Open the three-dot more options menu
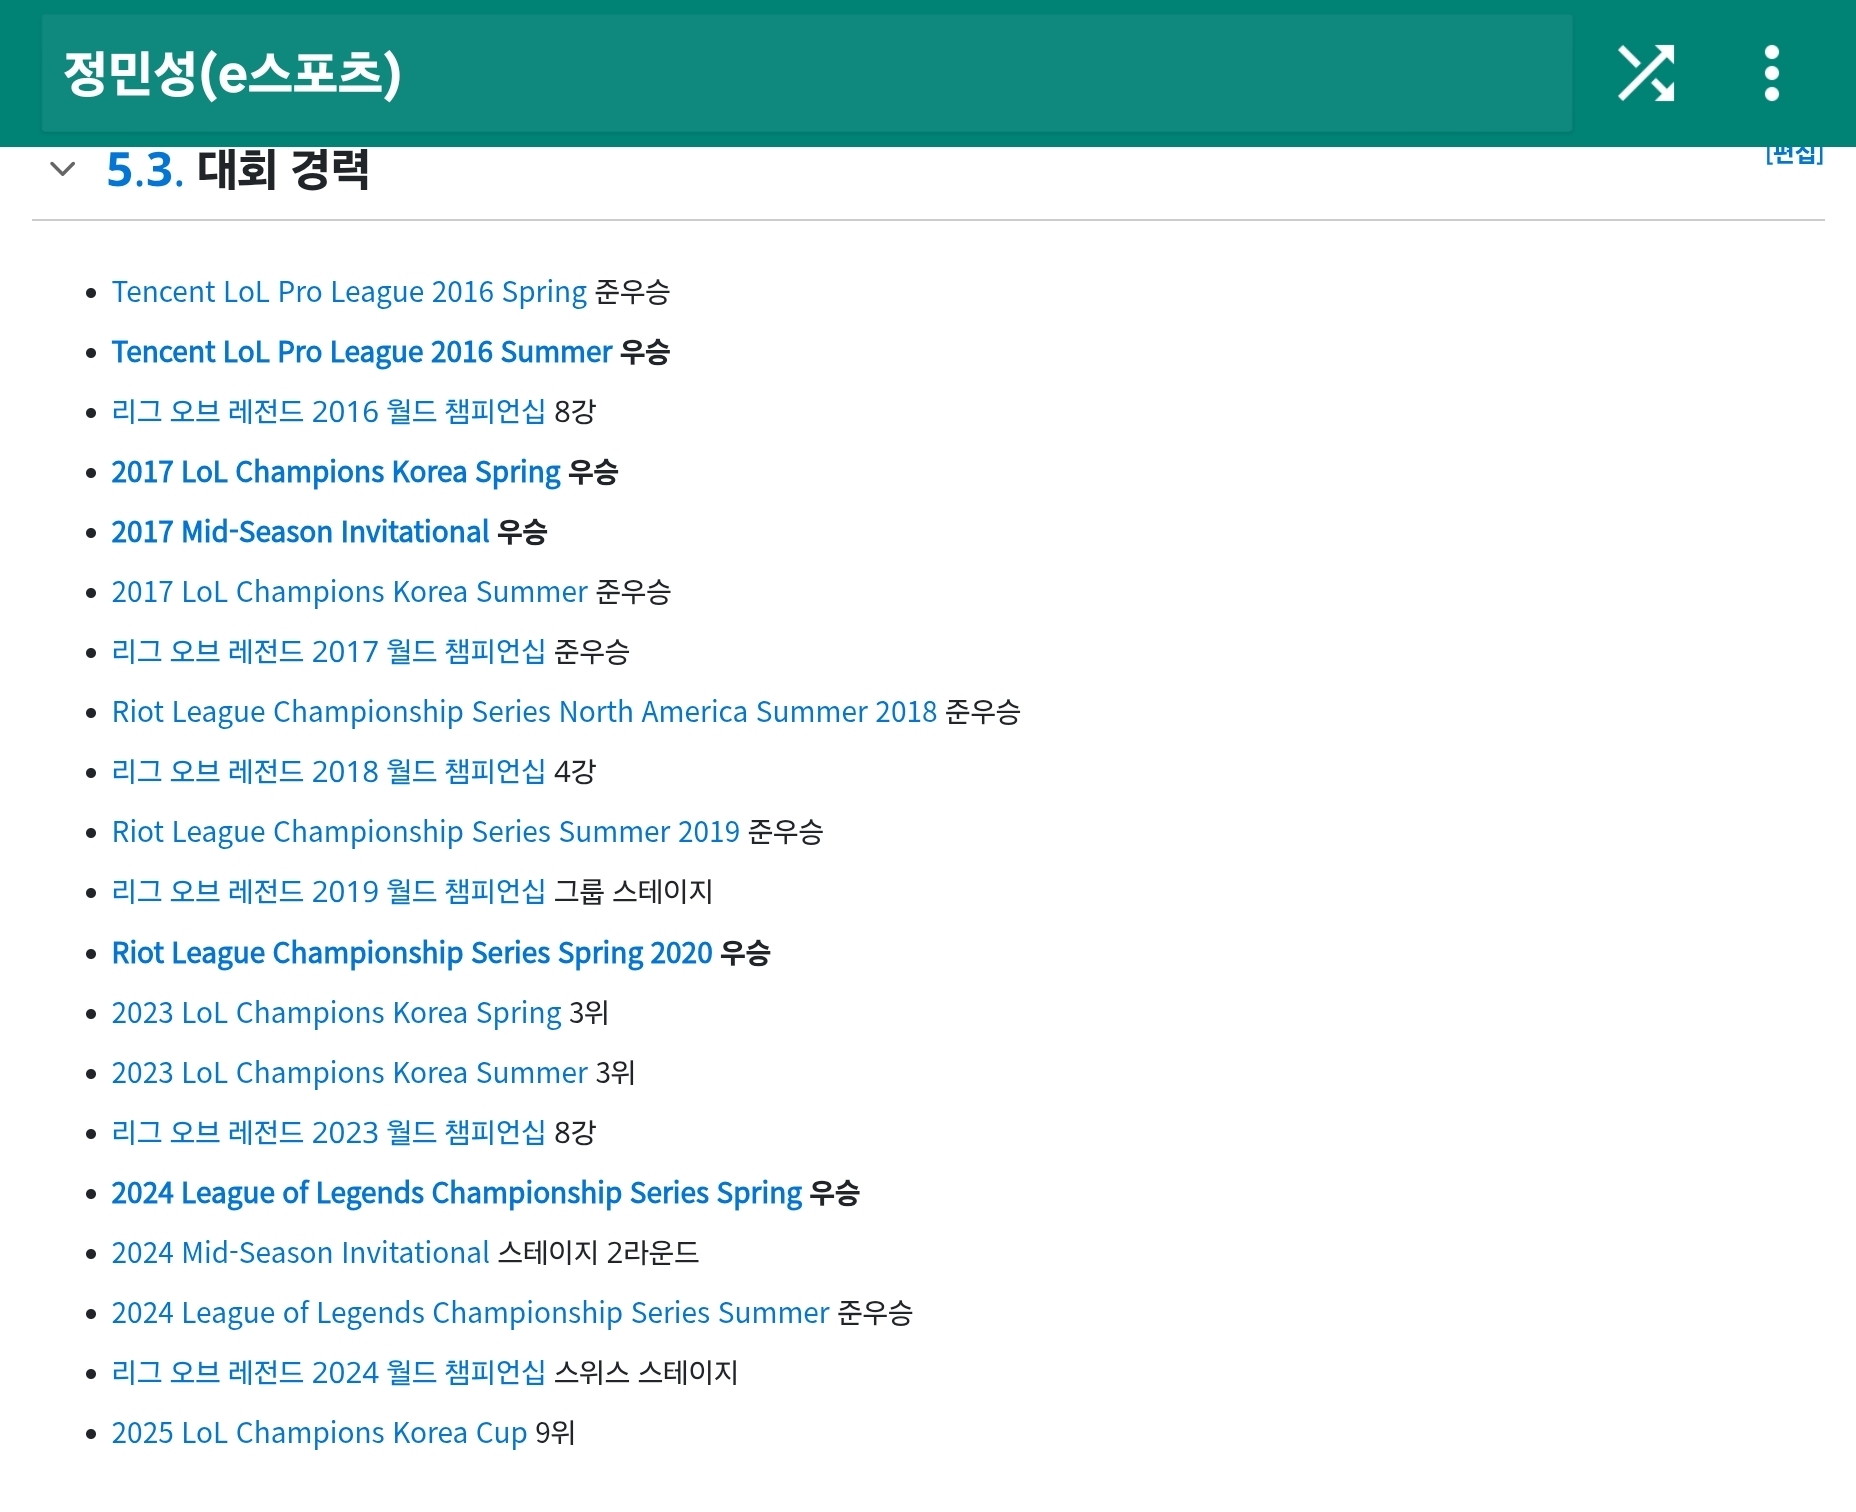This screenshot has width=1856, height=1512. click(1771, 73)
